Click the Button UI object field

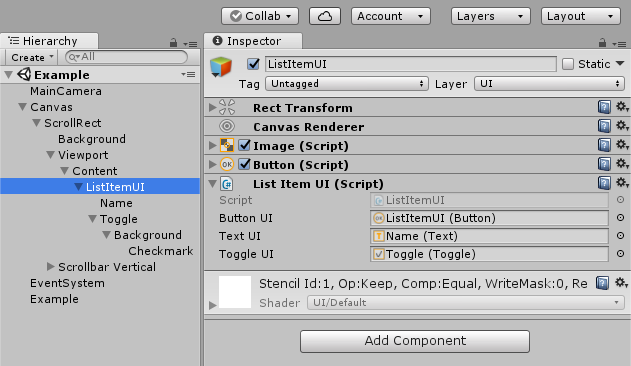489,218
